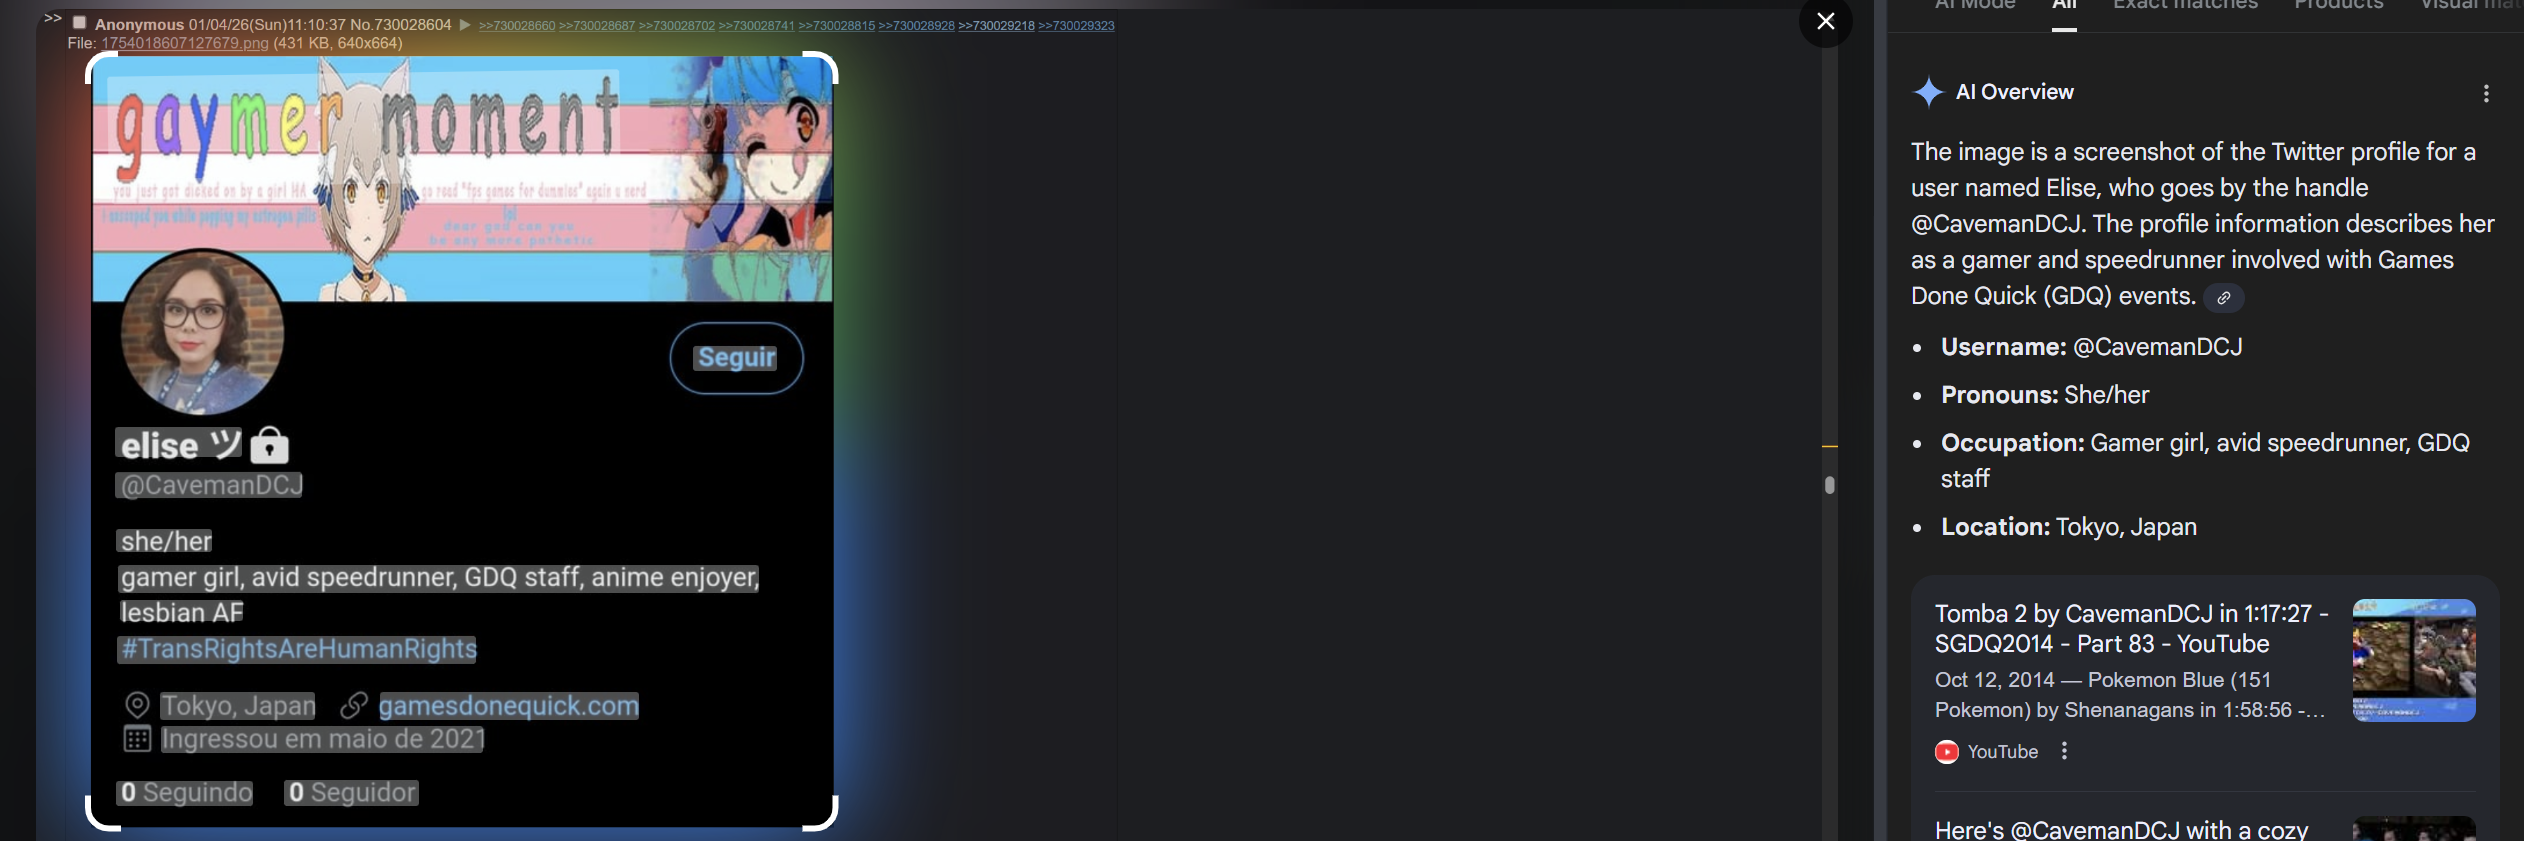The height and width of the screenshot is (841, 2524).
Task: Click the gaymer moment banner image
Action: (x=462, y=178)
